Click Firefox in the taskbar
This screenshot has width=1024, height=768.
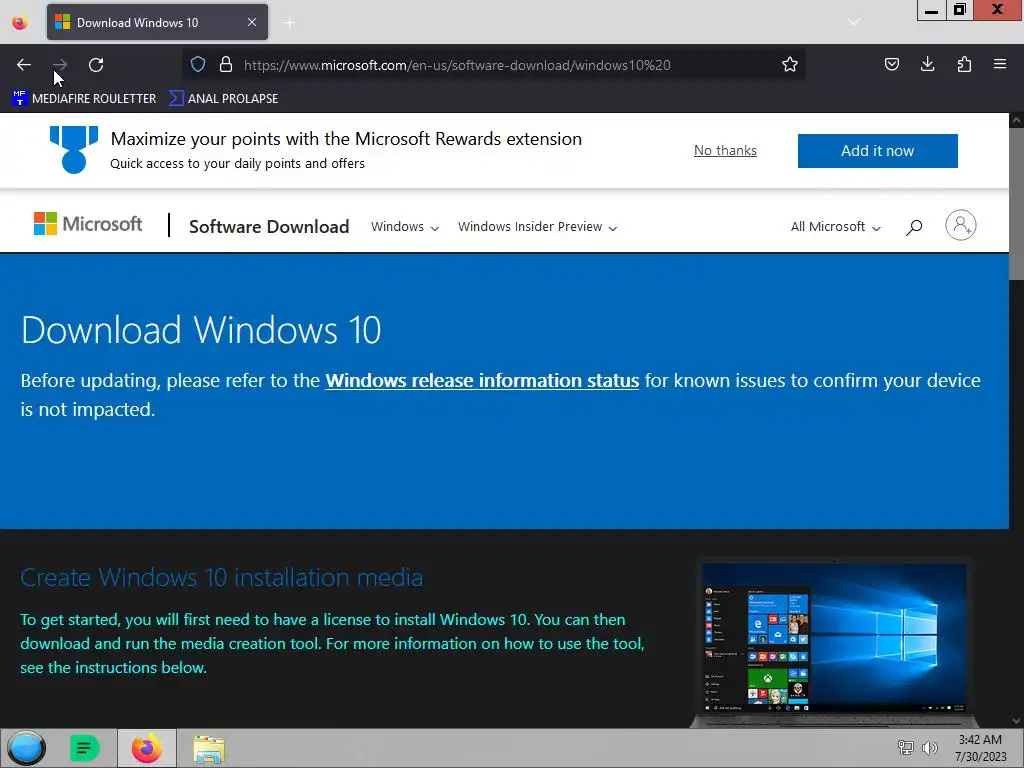click(x=147, y=748)
